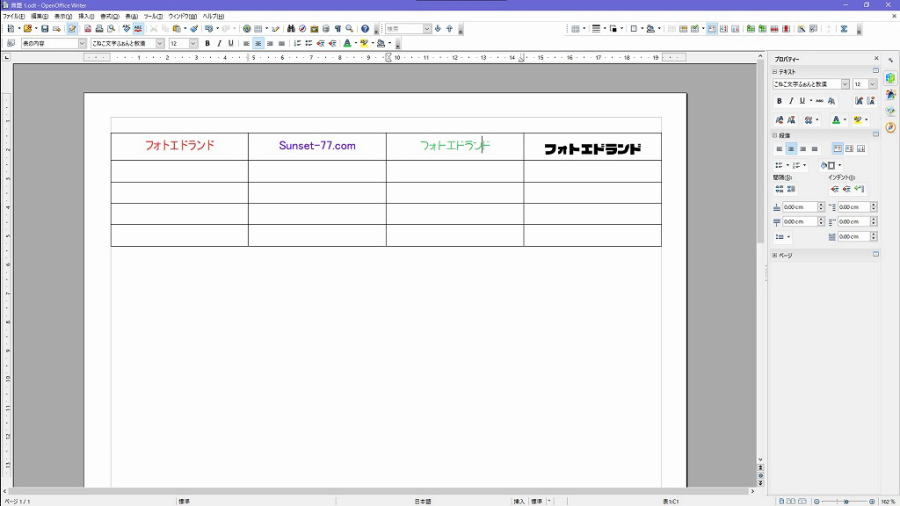Image resolution: width=900 pixels, height=506 pixels.
Task: Run Spelling and Grammar check icon
Action: [127, 29]
